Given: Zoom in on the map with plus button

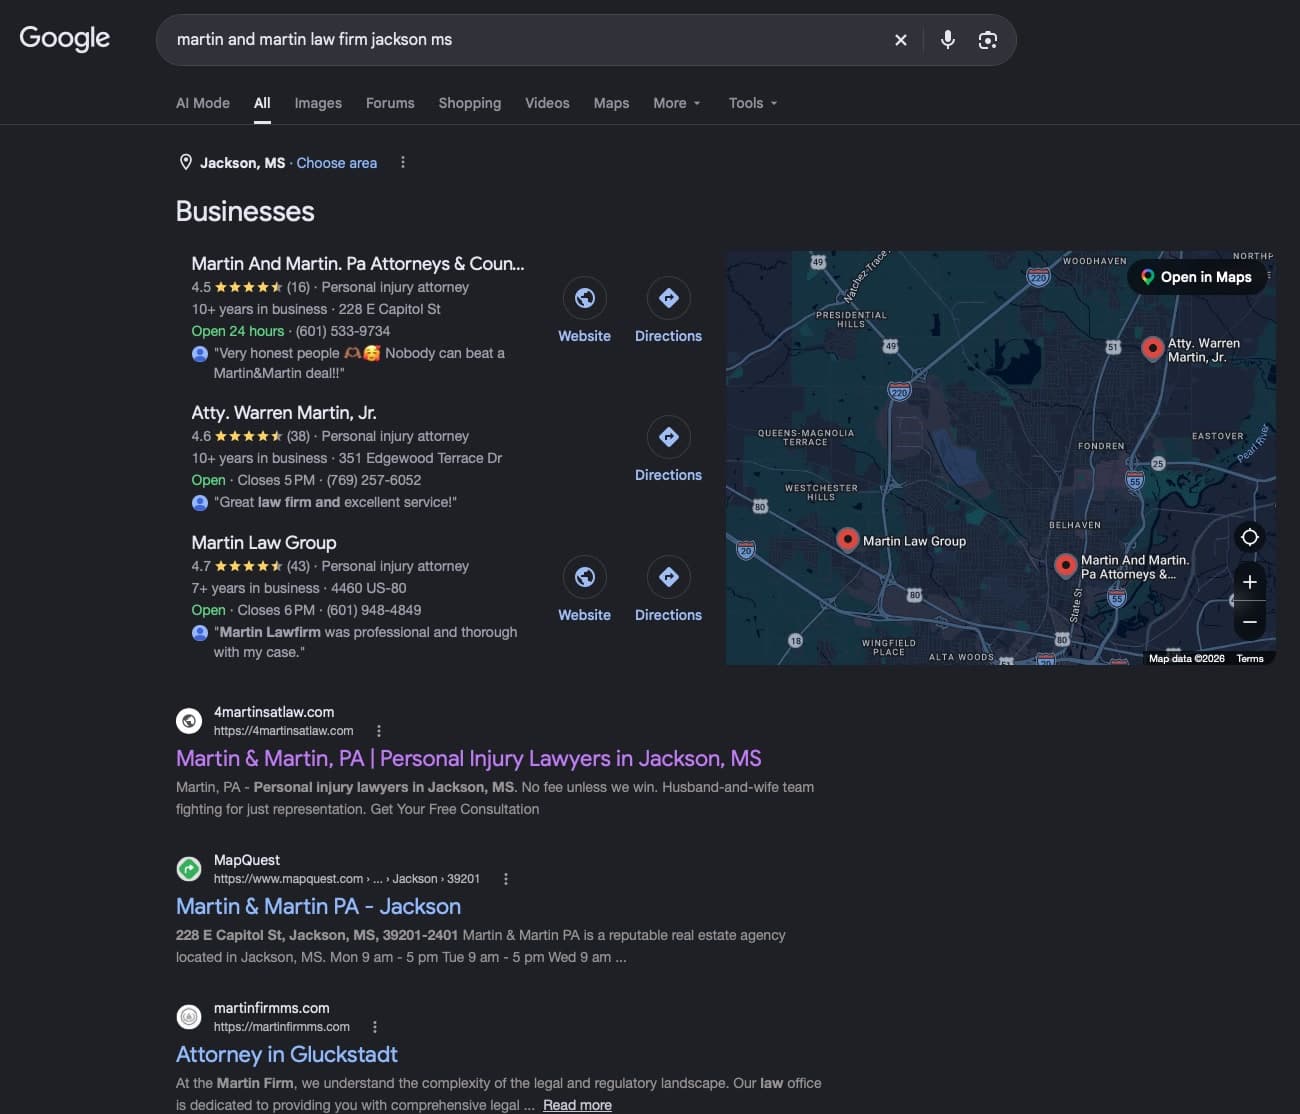Looking at the screenshot, I should point(1250,582).
